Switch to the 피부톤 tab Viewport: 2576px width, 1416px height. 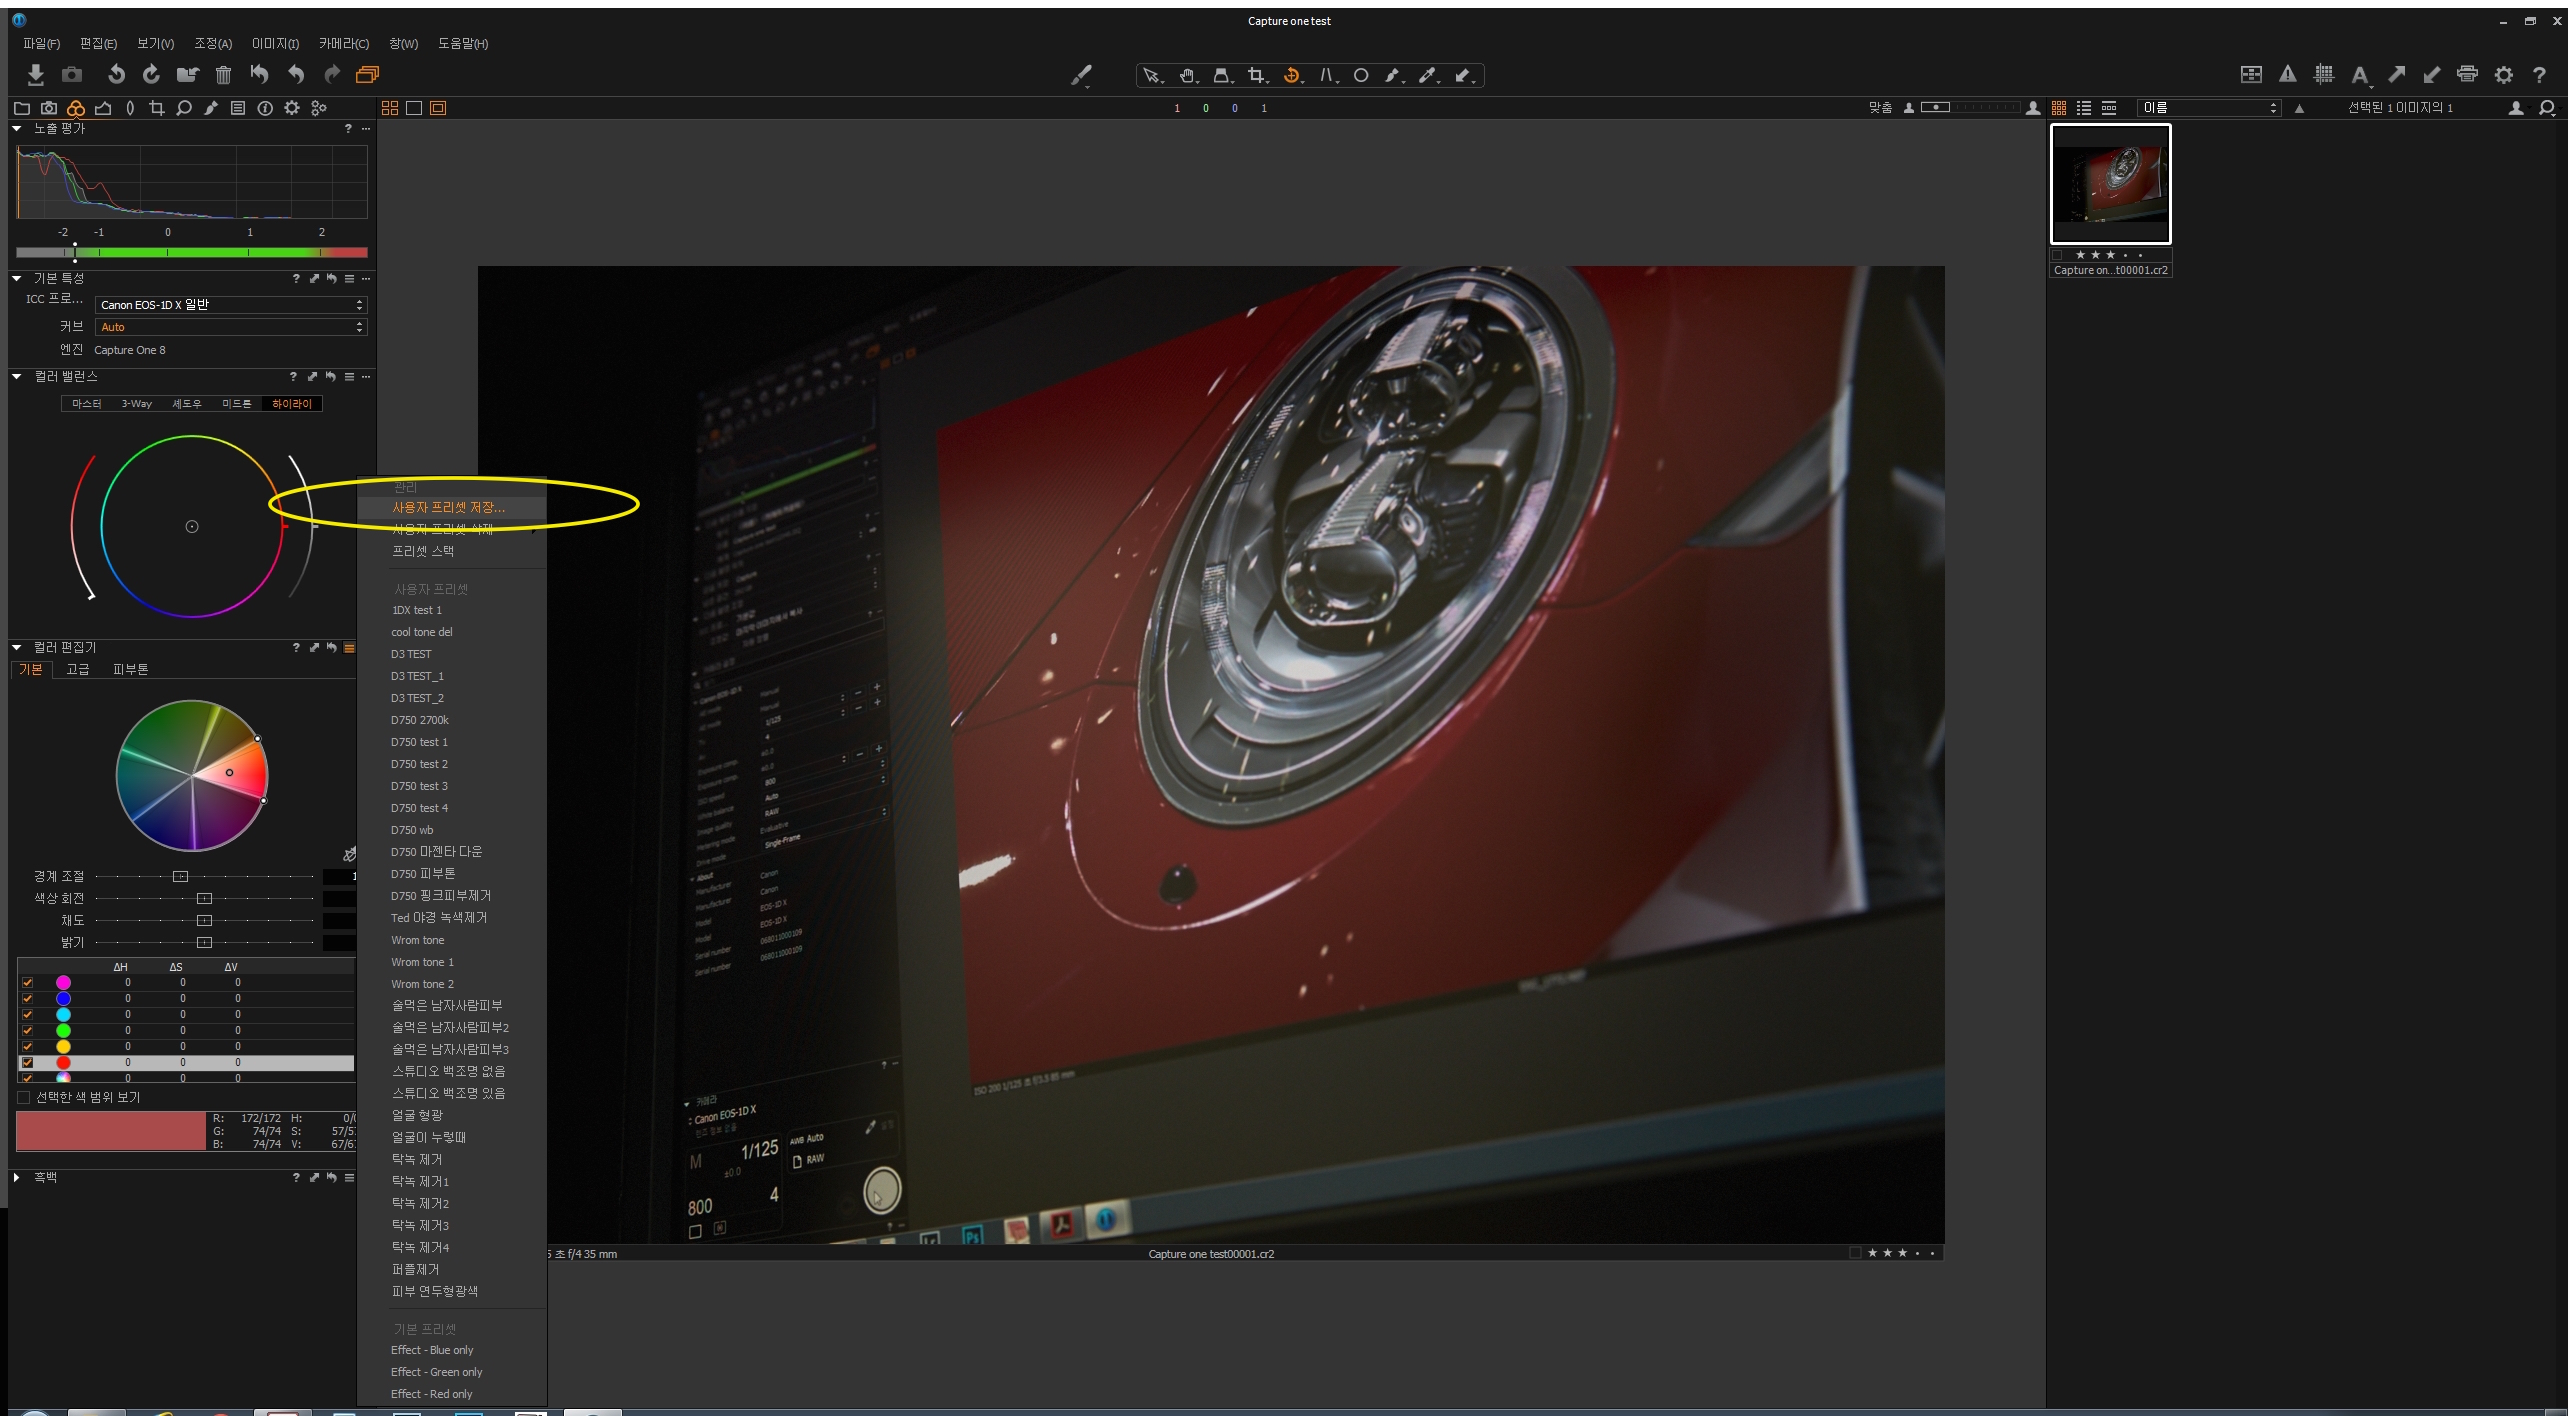[130, 669]
